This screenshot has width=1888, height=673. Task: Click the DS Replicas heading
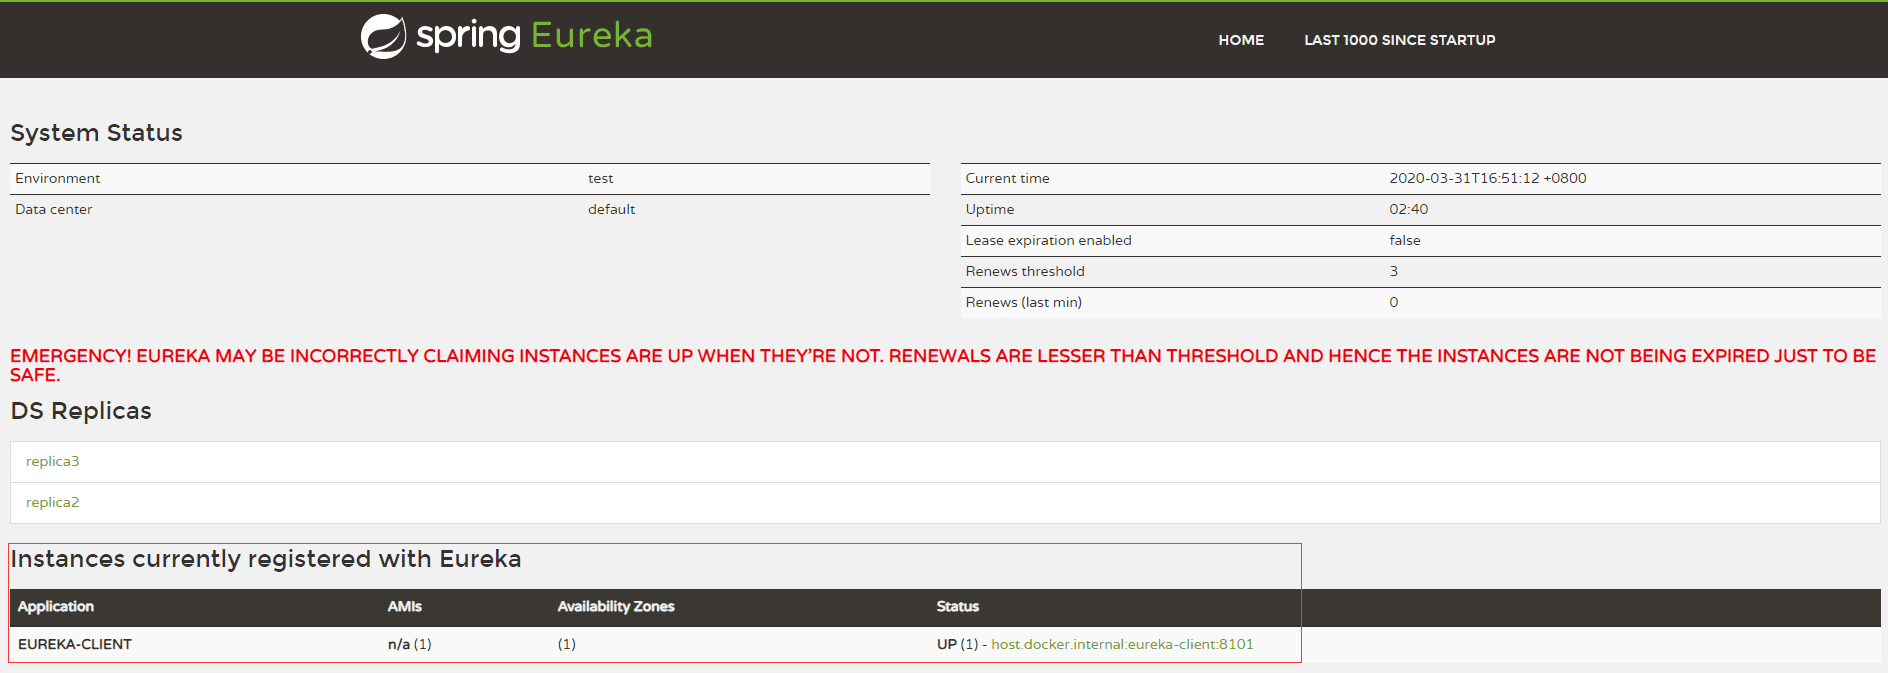pos(81,411)
